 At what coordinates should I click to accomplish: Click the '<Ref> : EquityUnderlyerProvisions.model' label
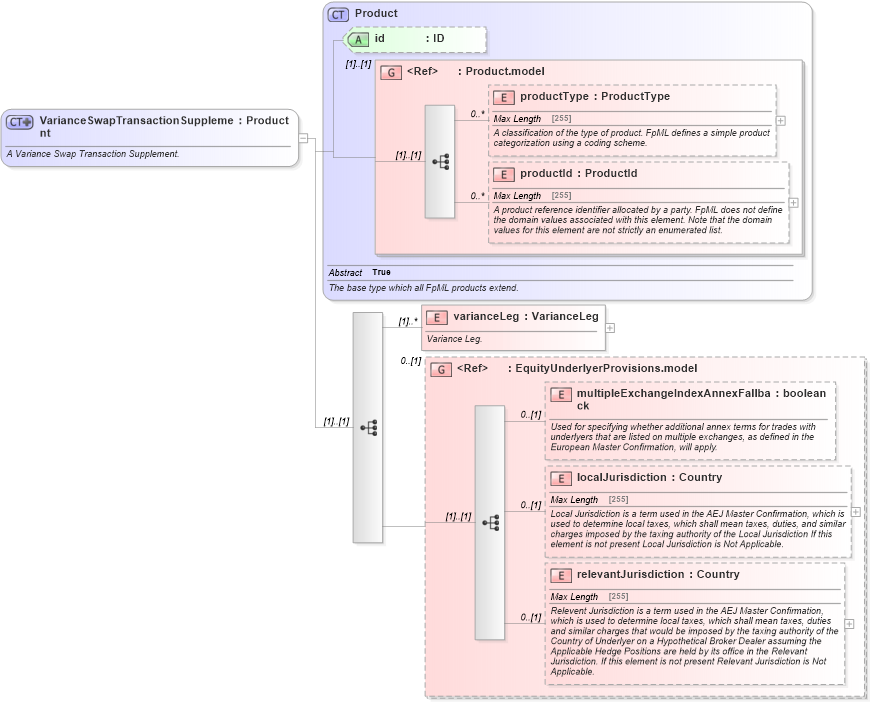pyautogui.click(x=577, y=368)
